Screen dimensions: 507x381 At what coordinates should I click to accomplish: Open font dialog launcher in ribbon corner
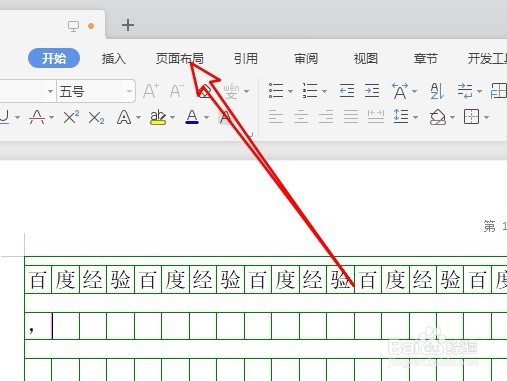point(251,135)
